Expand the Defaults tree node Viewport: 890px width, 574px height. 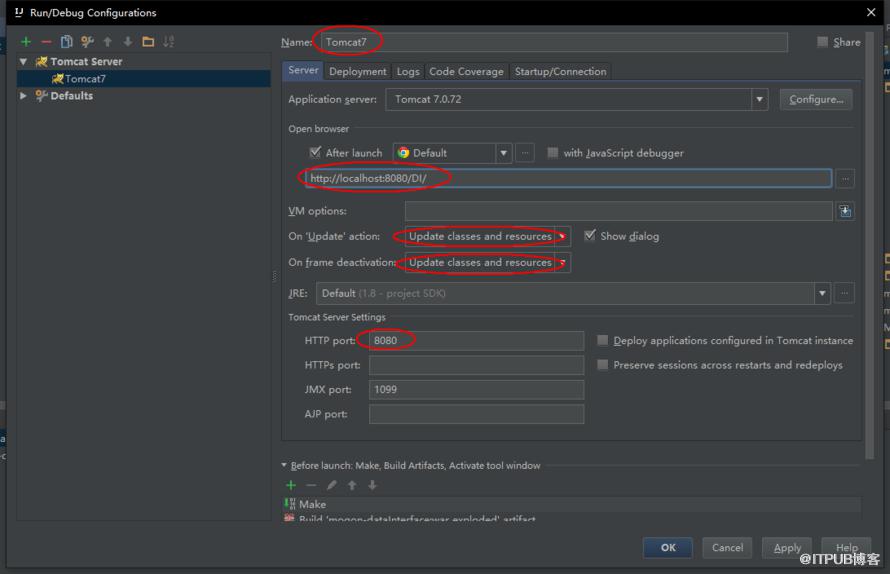[x=23, y=95]
